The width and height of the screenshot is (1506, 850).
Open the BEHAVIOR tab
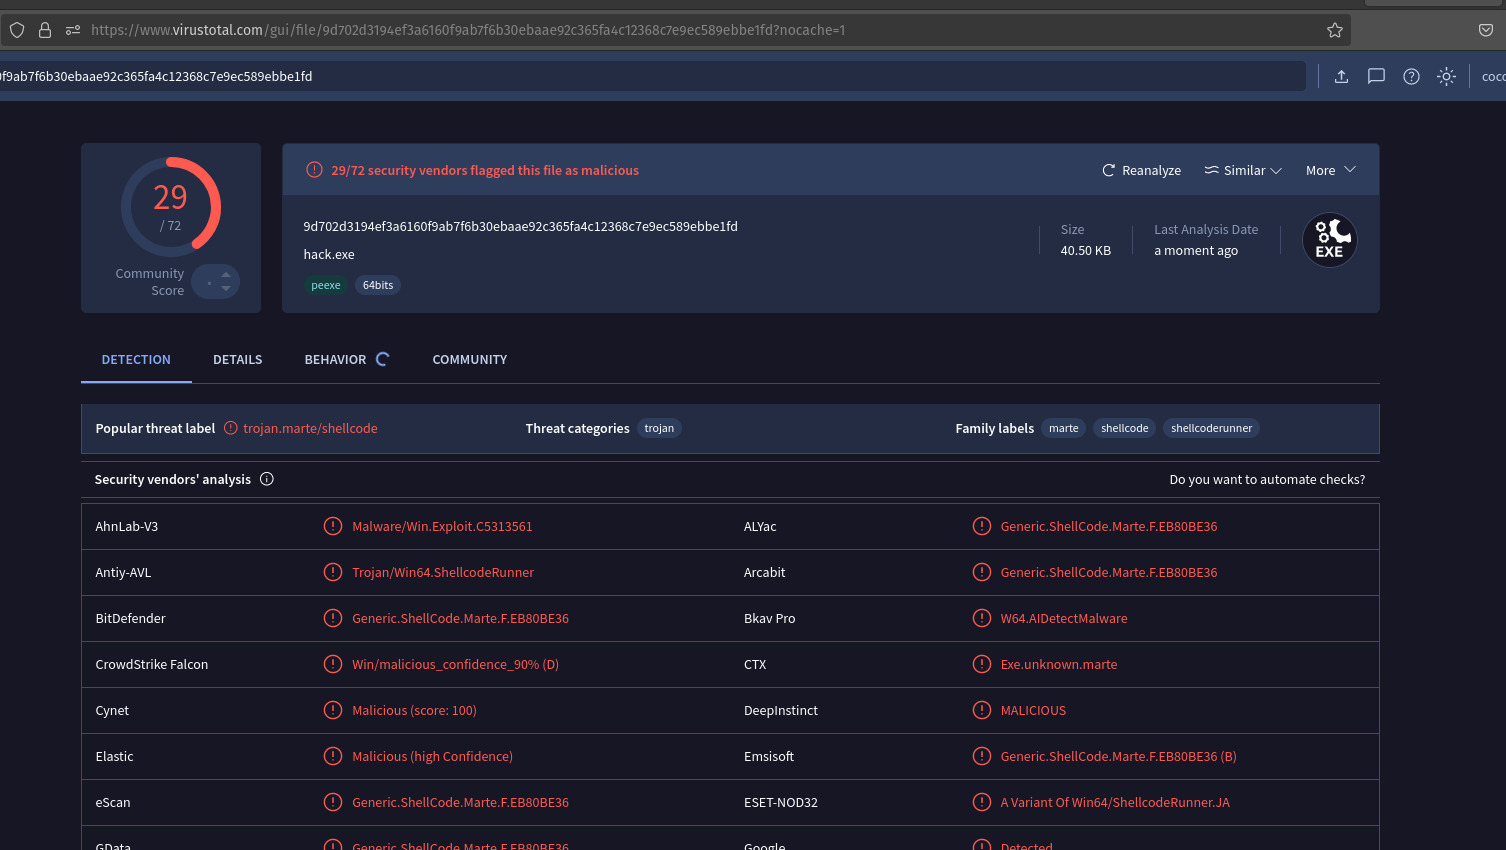(346, 359)
